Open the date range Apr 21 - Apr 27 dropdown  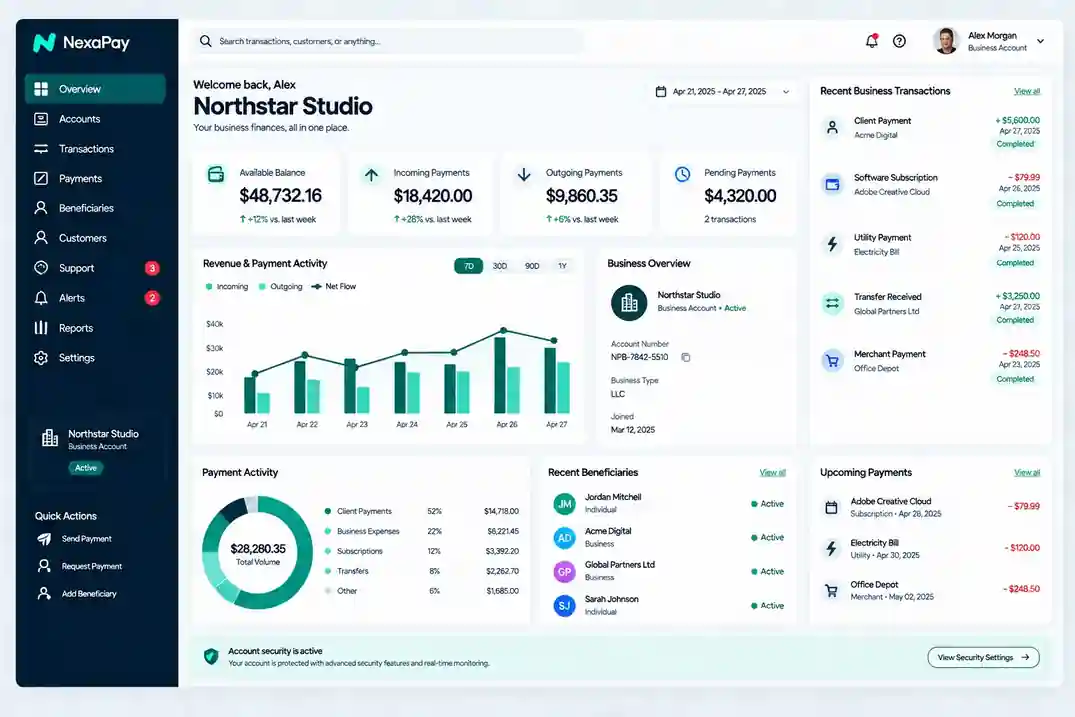click(724, 91)
